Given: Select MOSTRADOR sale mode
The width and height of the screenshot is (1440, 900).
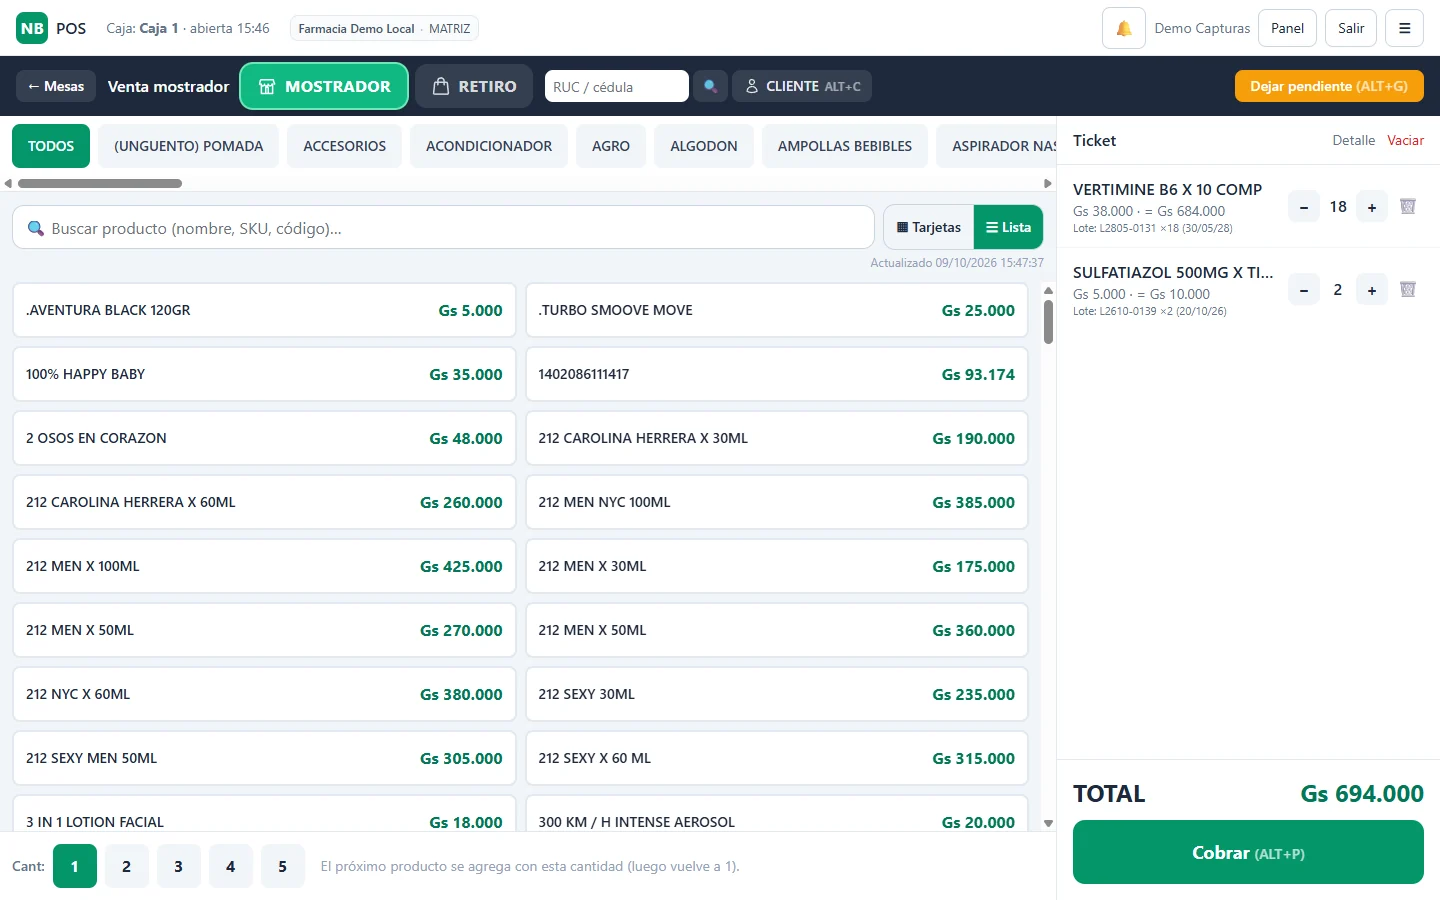Looking at the screenshot, I should pyautogui.click(x=324, y=86).
